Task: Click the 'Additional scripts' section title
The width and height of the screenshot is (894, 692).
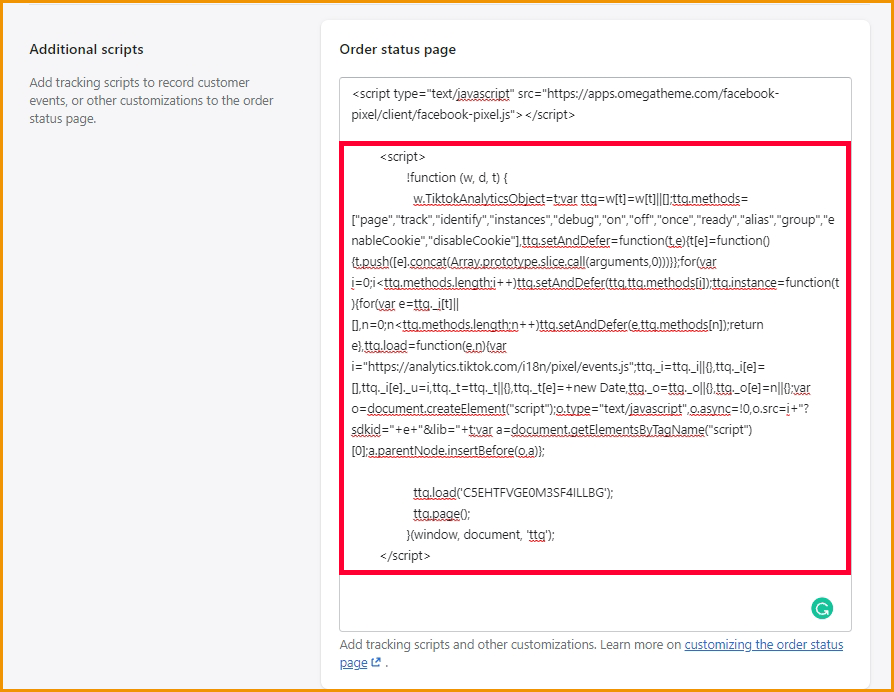Action: point(86,49)
